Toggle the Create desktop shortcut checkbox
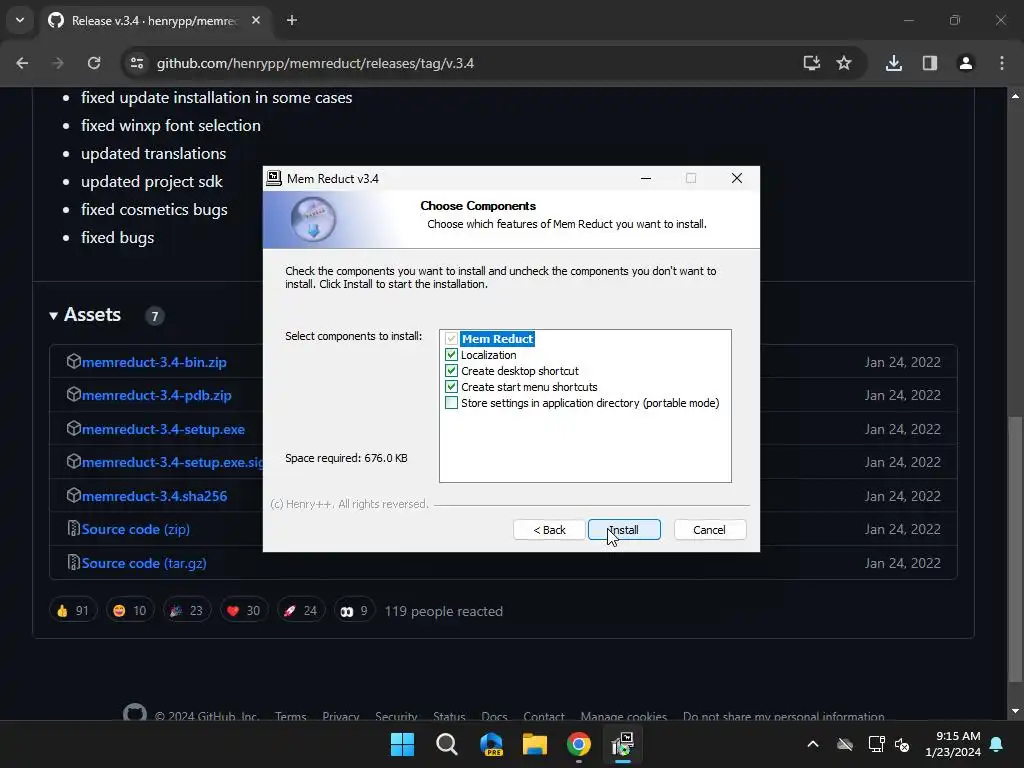The width and height of the screenshot is (1024, 768). pyautogui.click(x=451, y=371)
